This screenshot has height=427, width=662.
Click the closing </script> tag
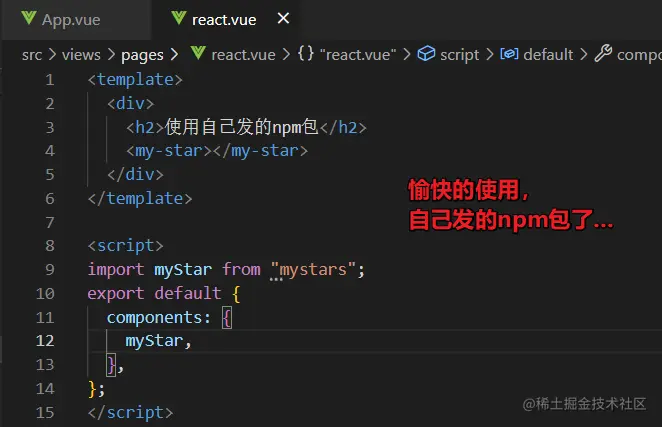pyautogui.click(x=130, y=413)
